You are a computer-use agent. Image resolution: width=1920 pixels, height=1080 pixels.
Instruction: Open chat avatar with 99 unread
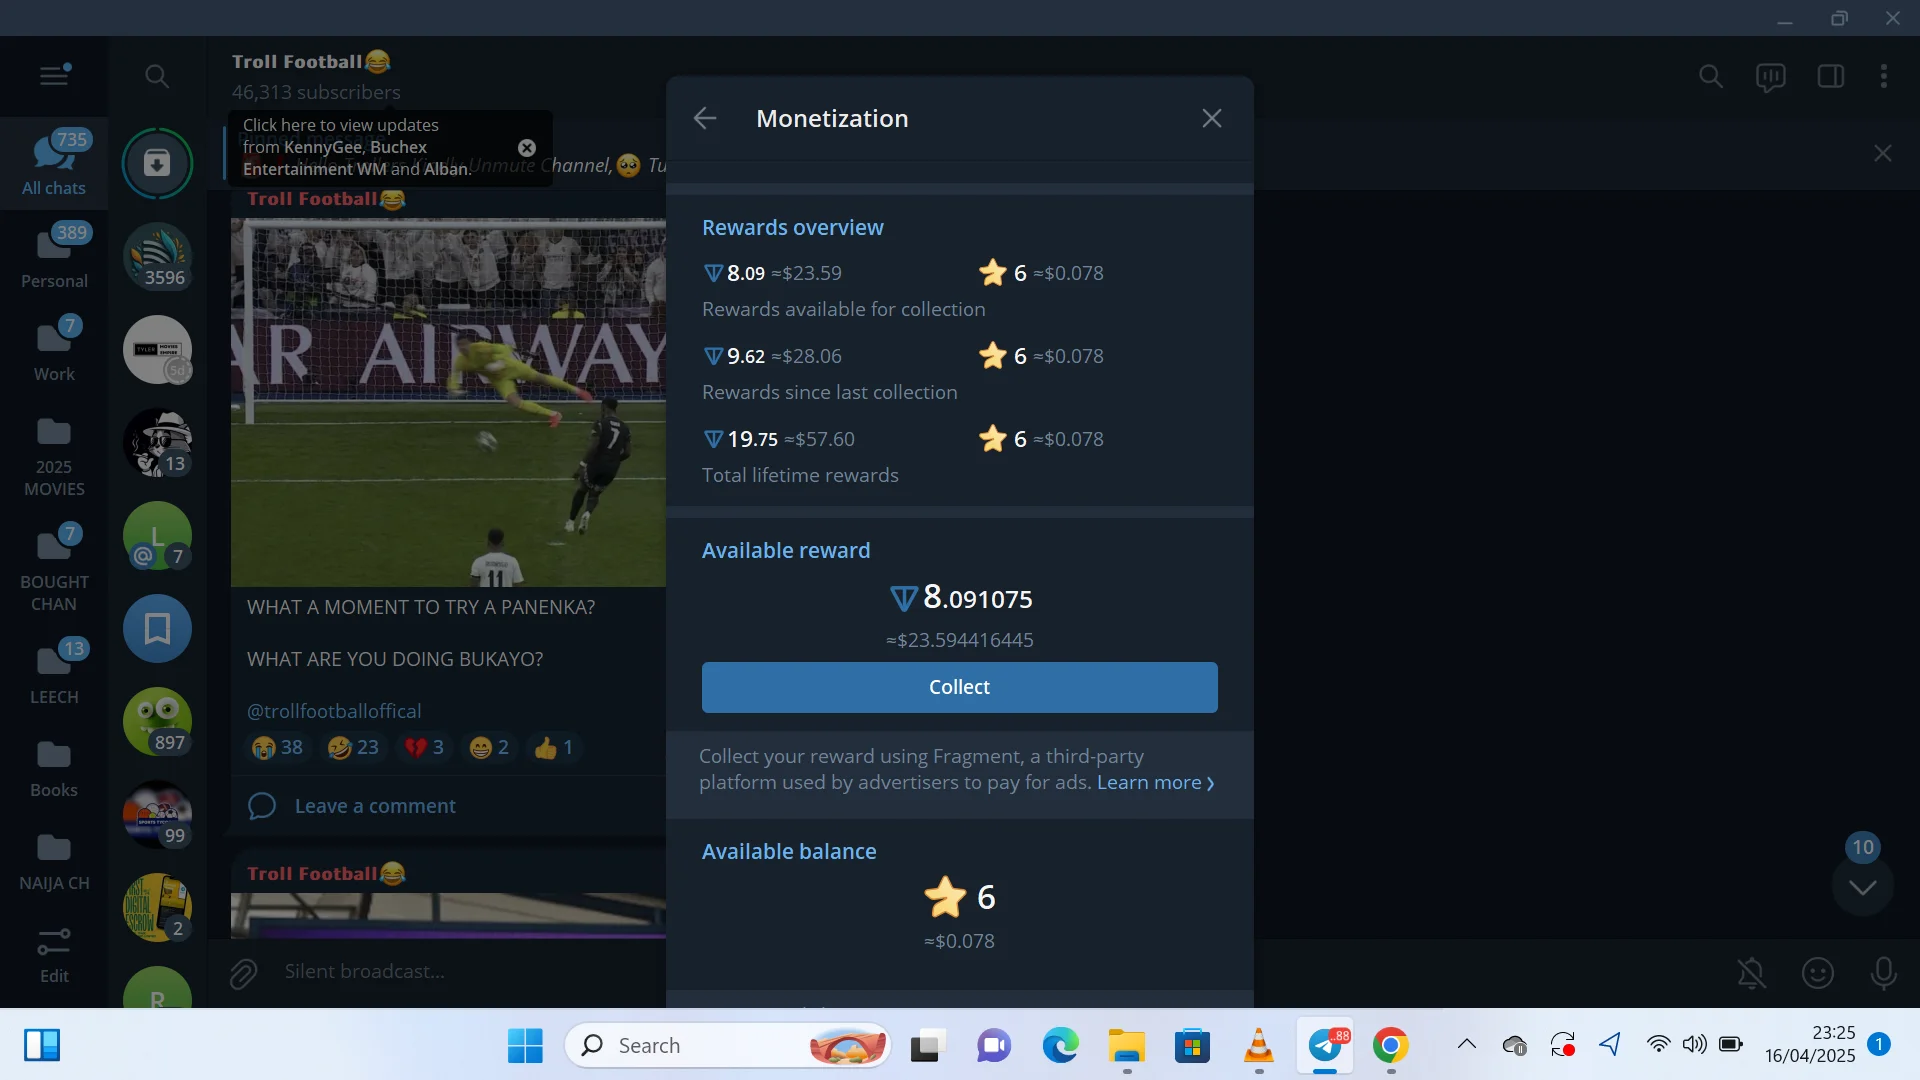click(x=157, y=814)
